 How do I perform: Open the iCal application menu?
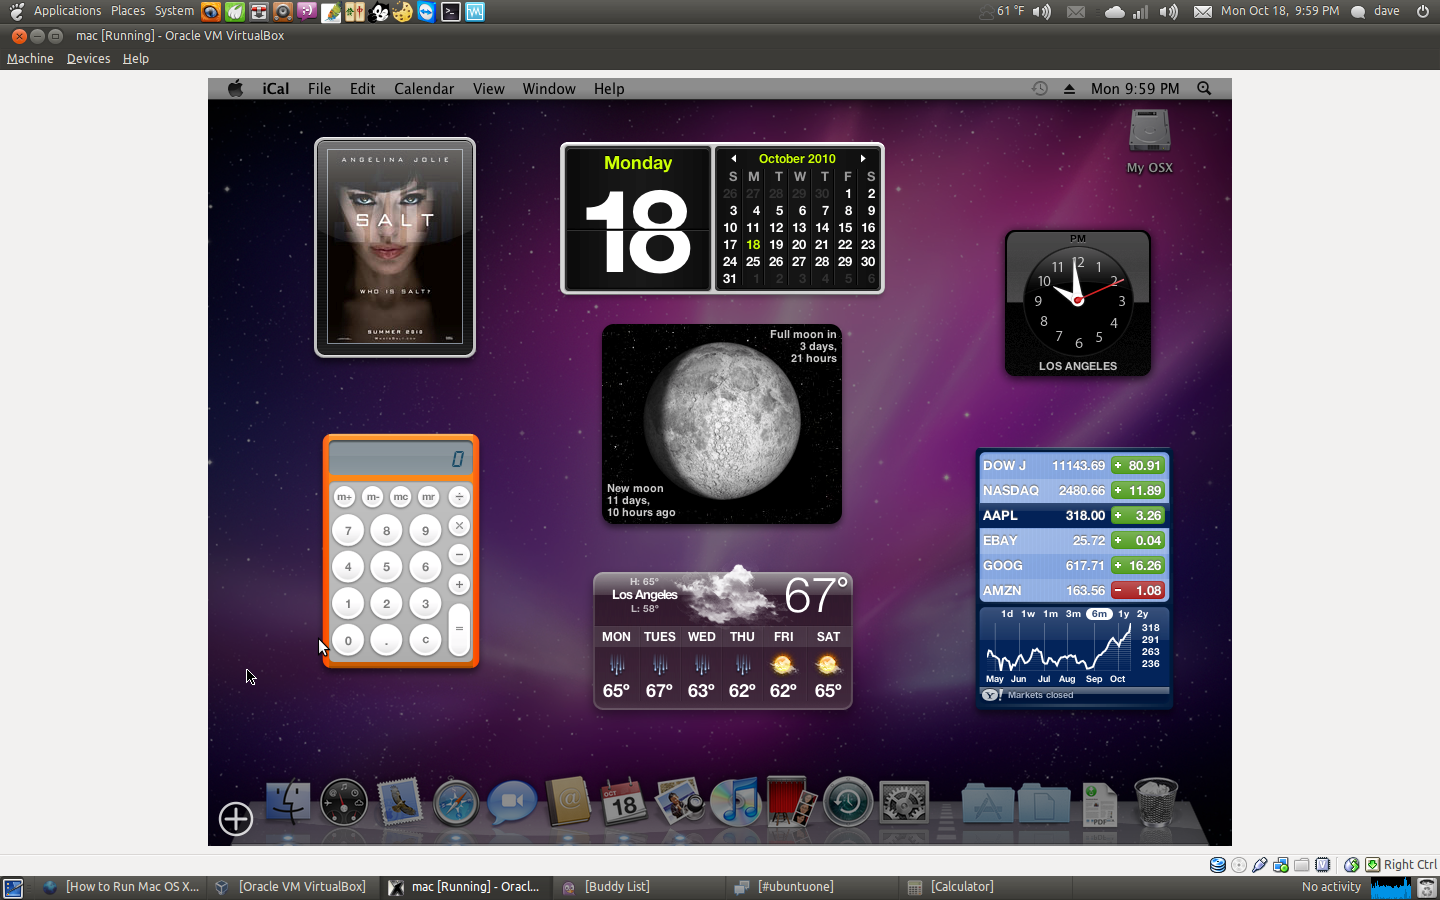[276, 88]
